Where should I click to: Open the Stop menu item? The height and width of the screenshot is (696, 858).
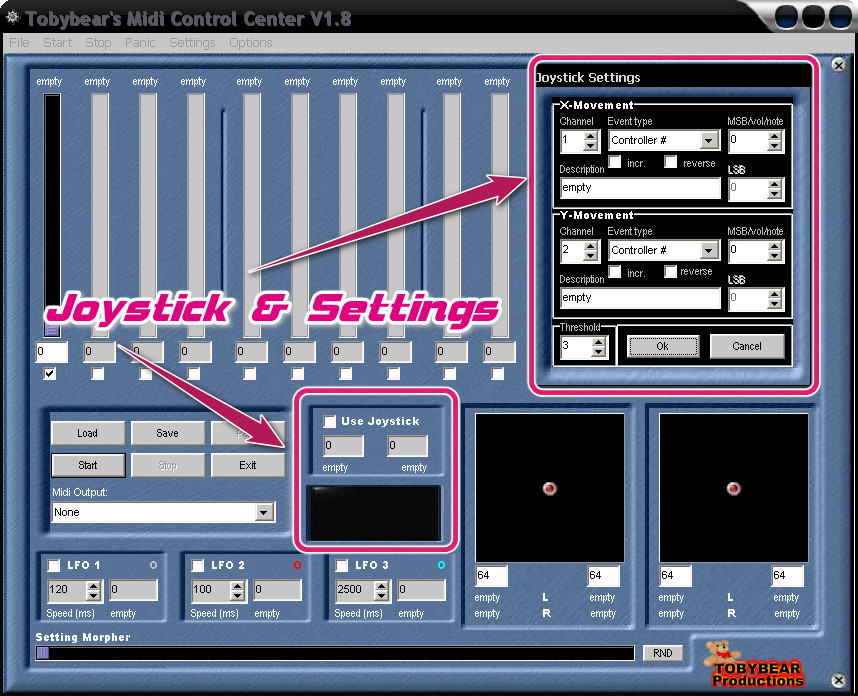pos(98,43)
